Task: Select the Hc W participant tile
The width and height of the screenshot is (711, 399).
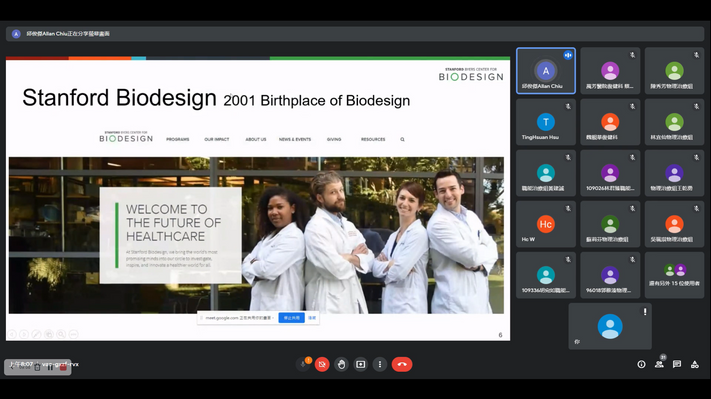Action: pyautogui.click(x=546, y=224)
